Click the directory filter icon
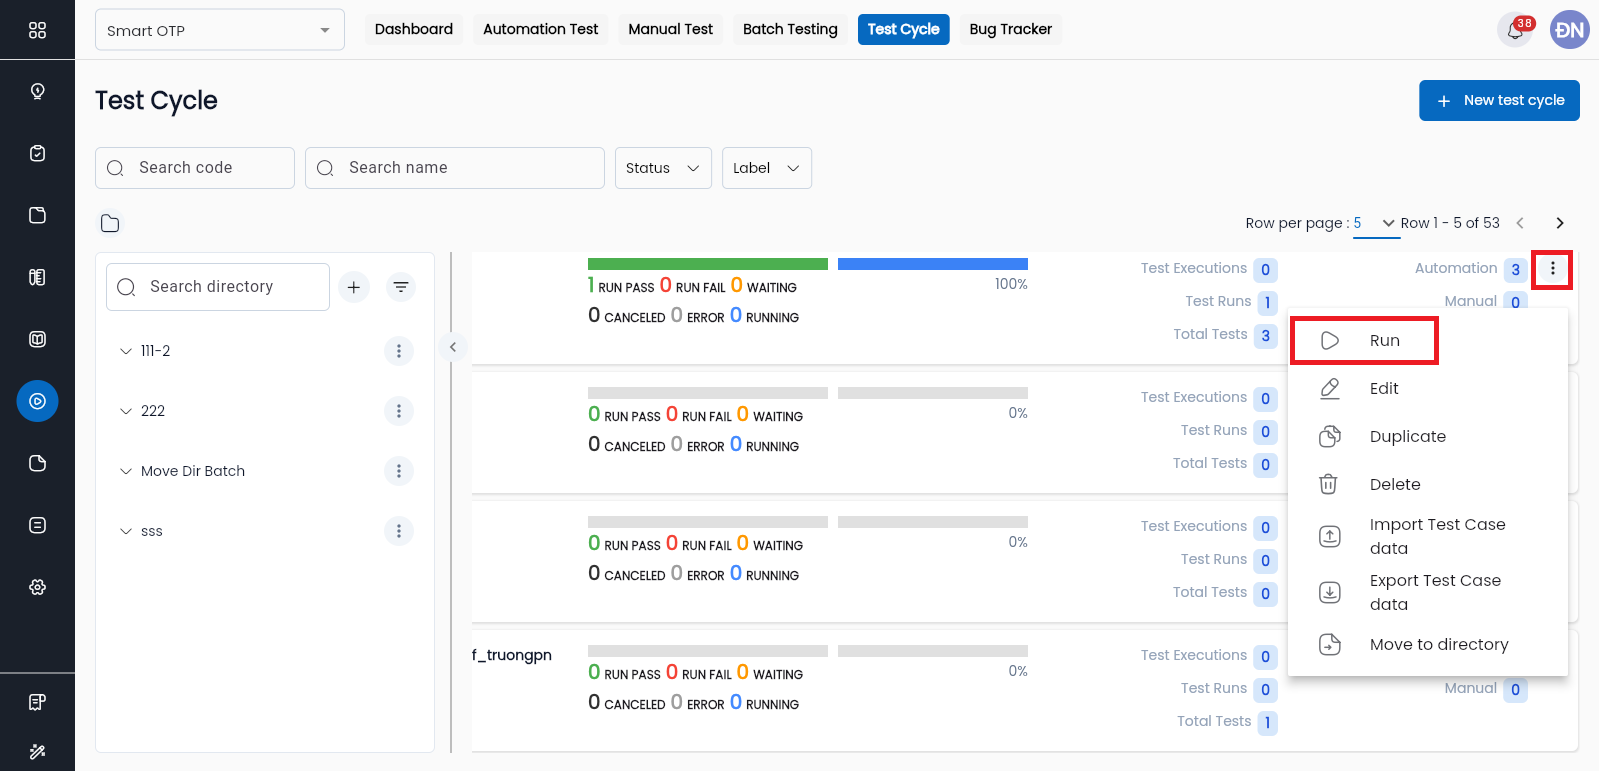 tap(401, 287)
